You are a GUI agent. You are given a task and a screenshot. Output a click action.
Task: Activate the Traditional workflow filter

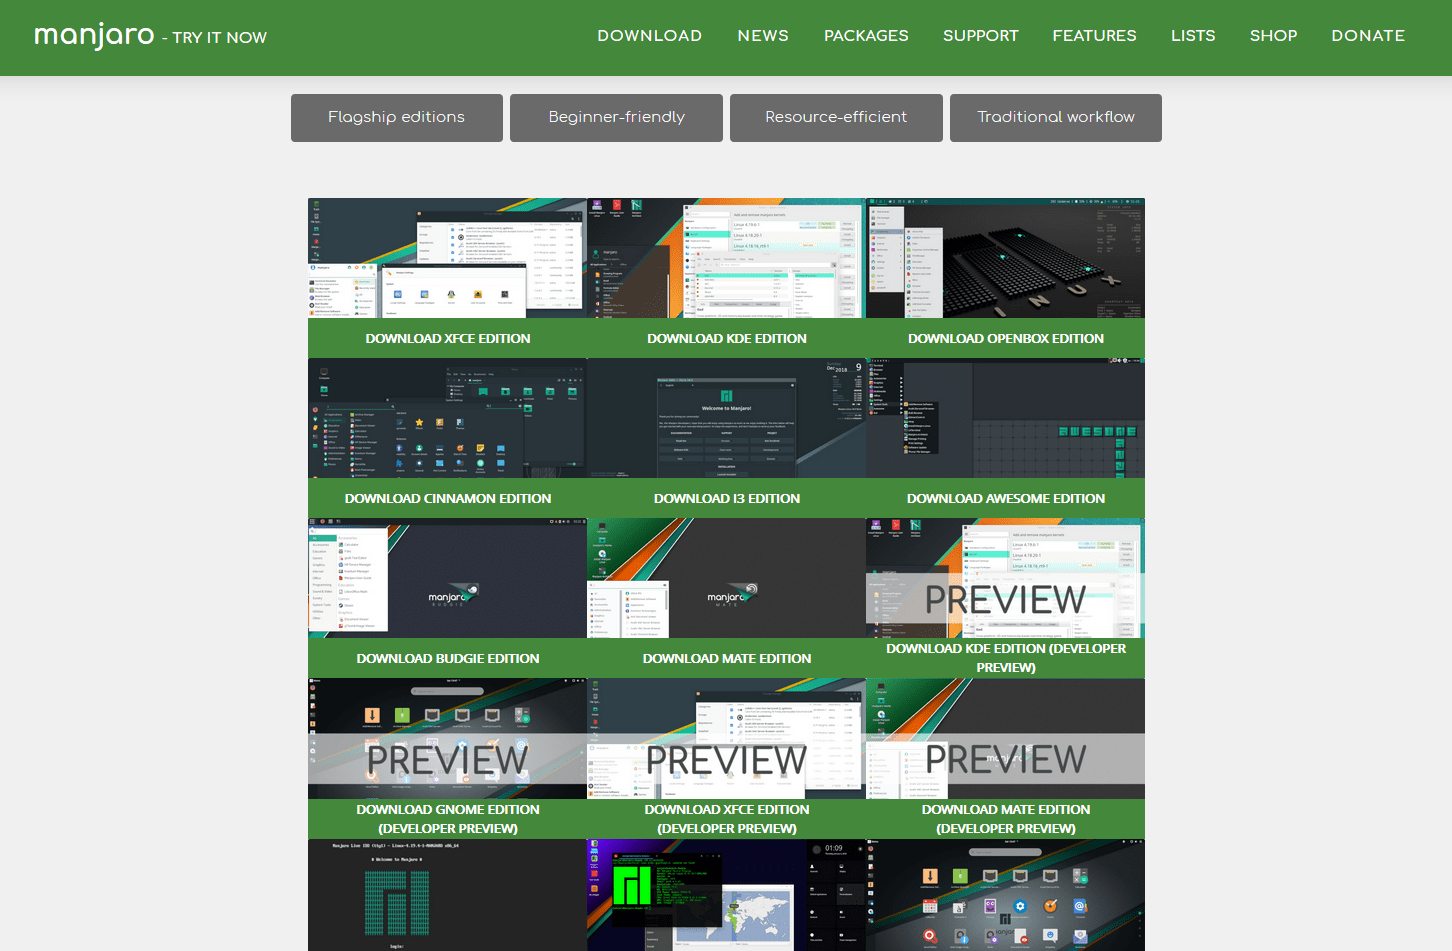pos(1055,117)
